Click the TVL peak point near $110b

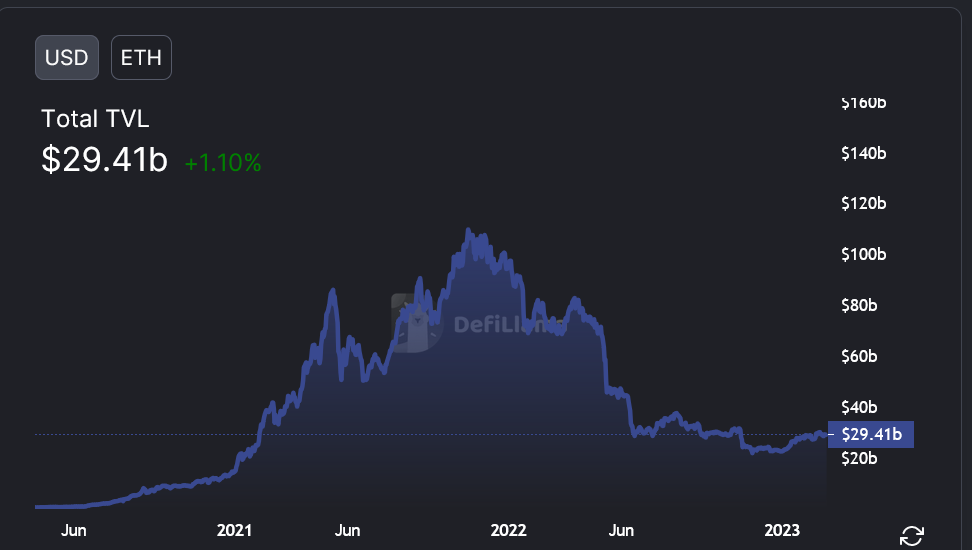[468, 230]
